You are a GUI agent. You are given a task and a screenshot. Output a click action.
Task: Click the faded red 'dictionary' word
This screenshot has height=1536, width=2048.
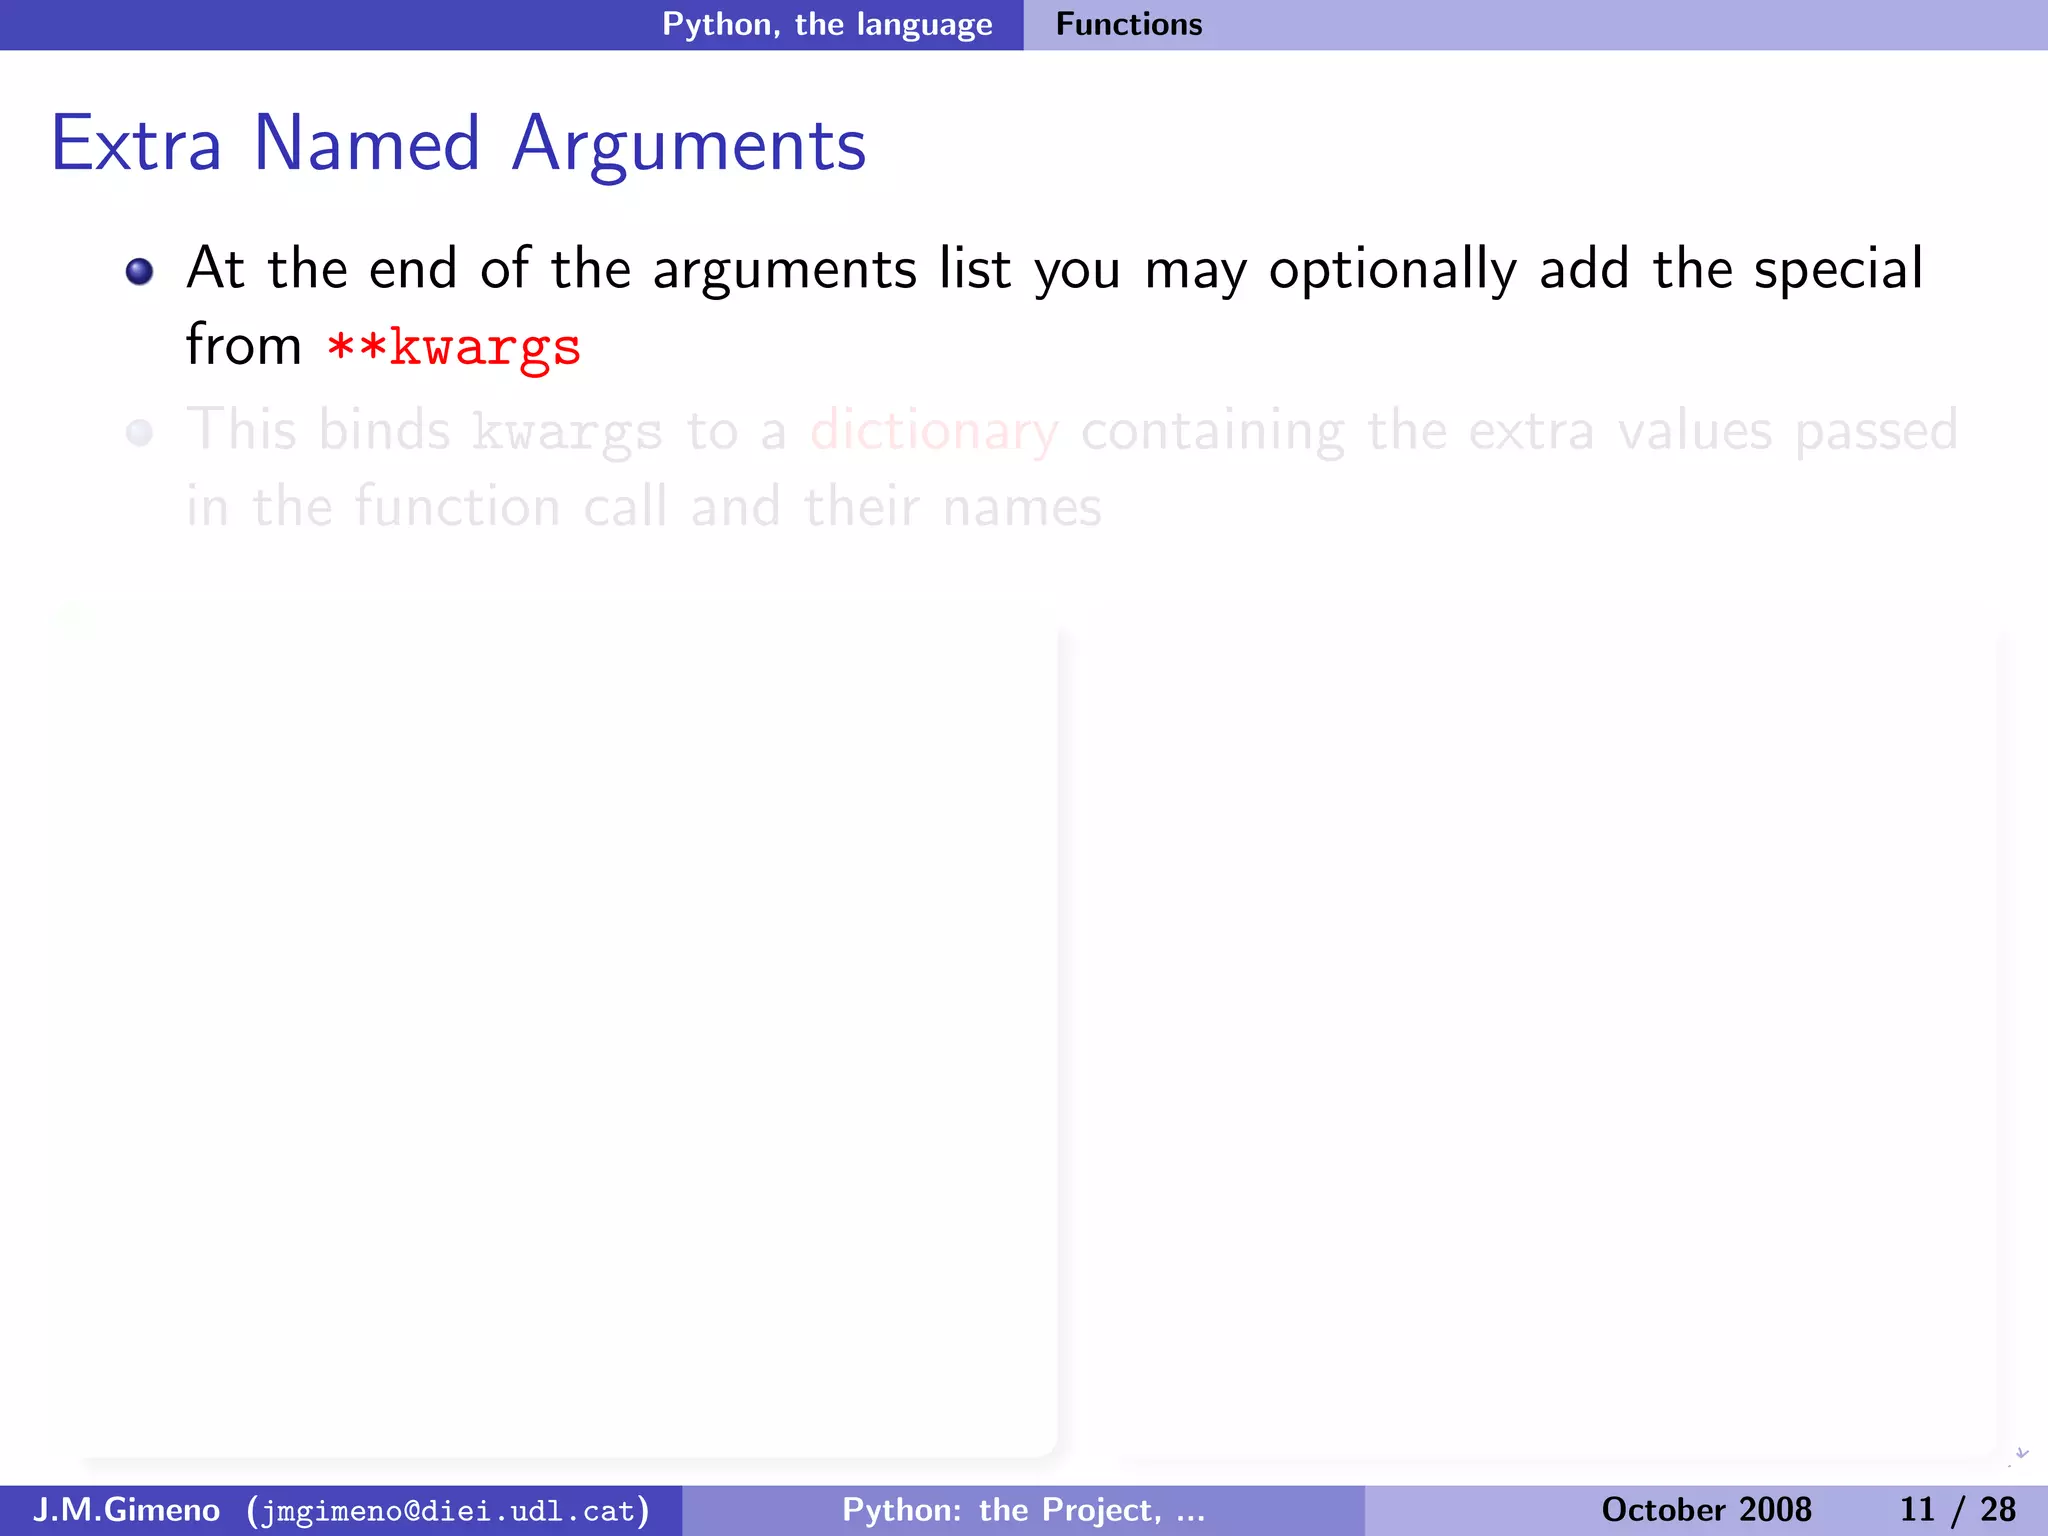(933, 431)
